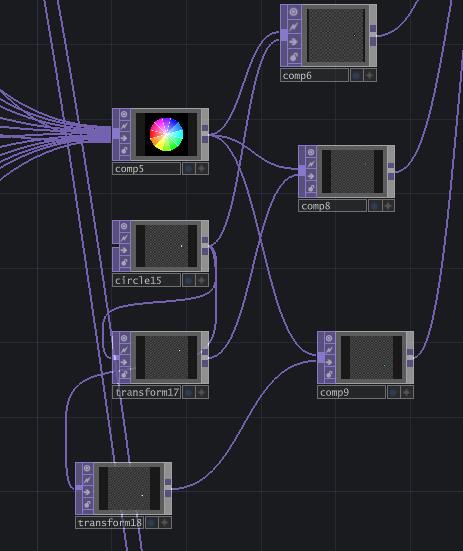This screenshot has height=551, width=463.
Task: Lock the transform18 node
Action: click(87, 505)
